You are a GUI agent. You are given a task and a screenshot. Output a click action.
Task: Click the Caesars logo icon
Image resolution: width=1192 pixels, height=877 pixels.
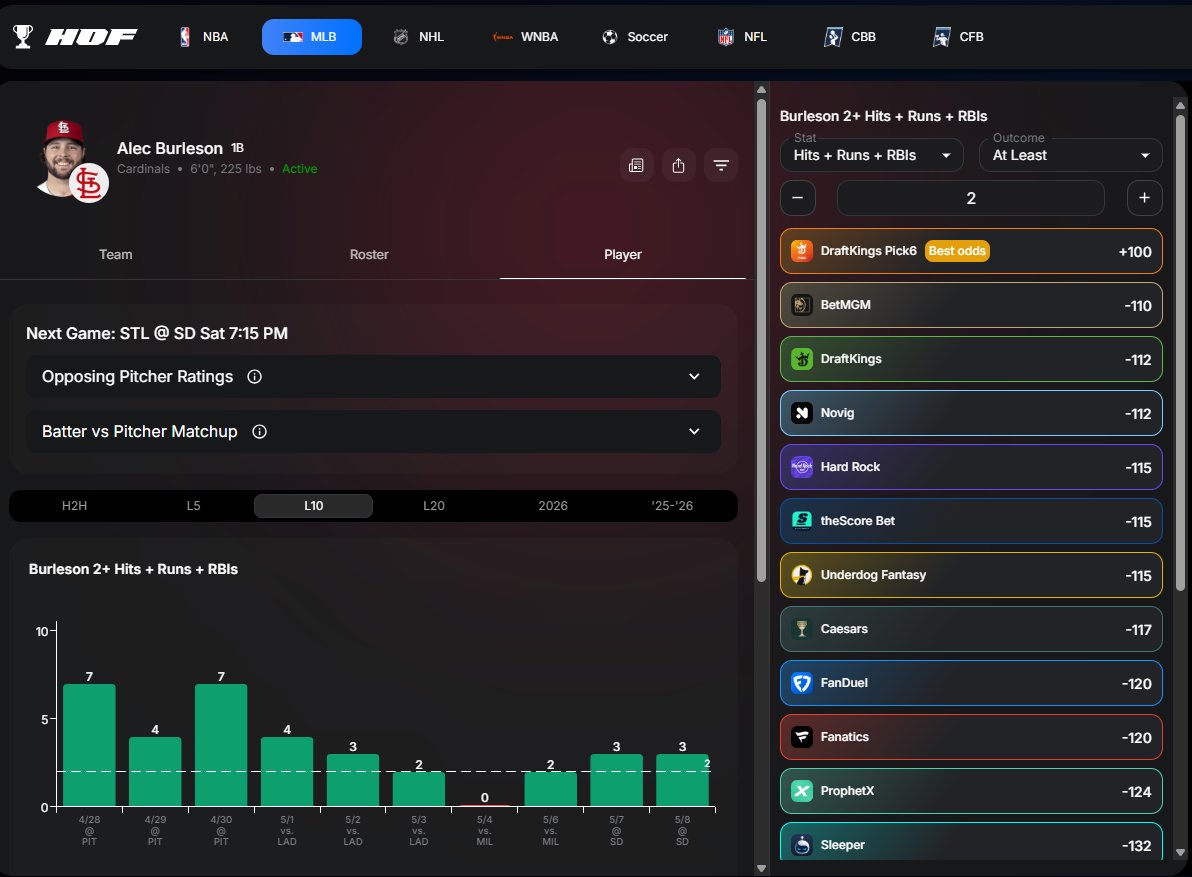click(x=802, y=628)
